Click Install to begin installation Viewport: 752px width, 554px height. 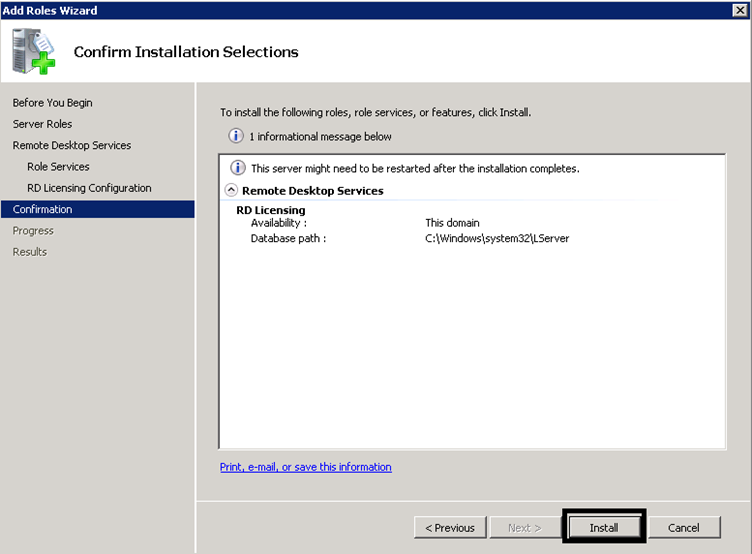[604, 528]
